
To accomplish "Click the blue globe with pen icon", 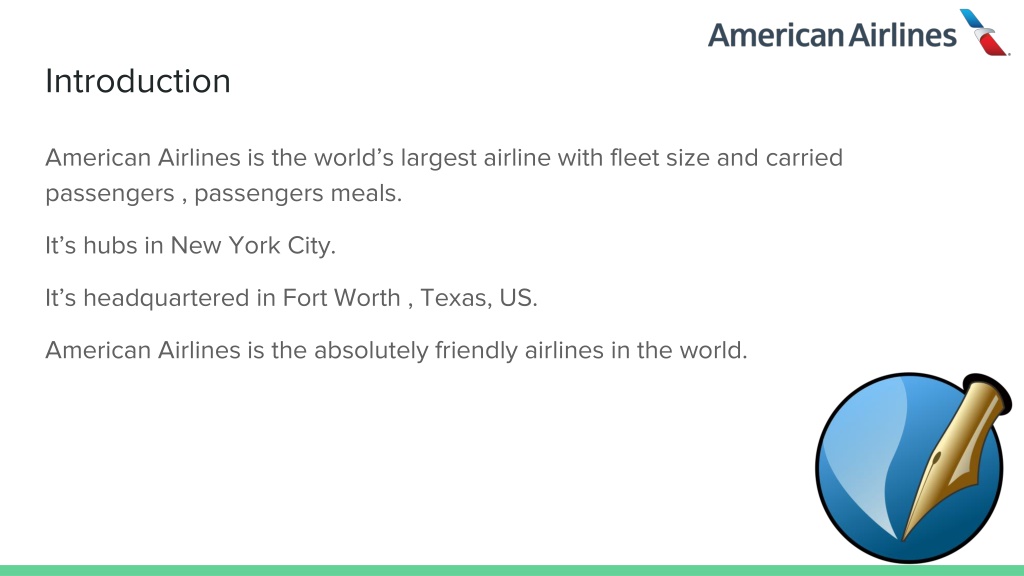I will (913, 468).
